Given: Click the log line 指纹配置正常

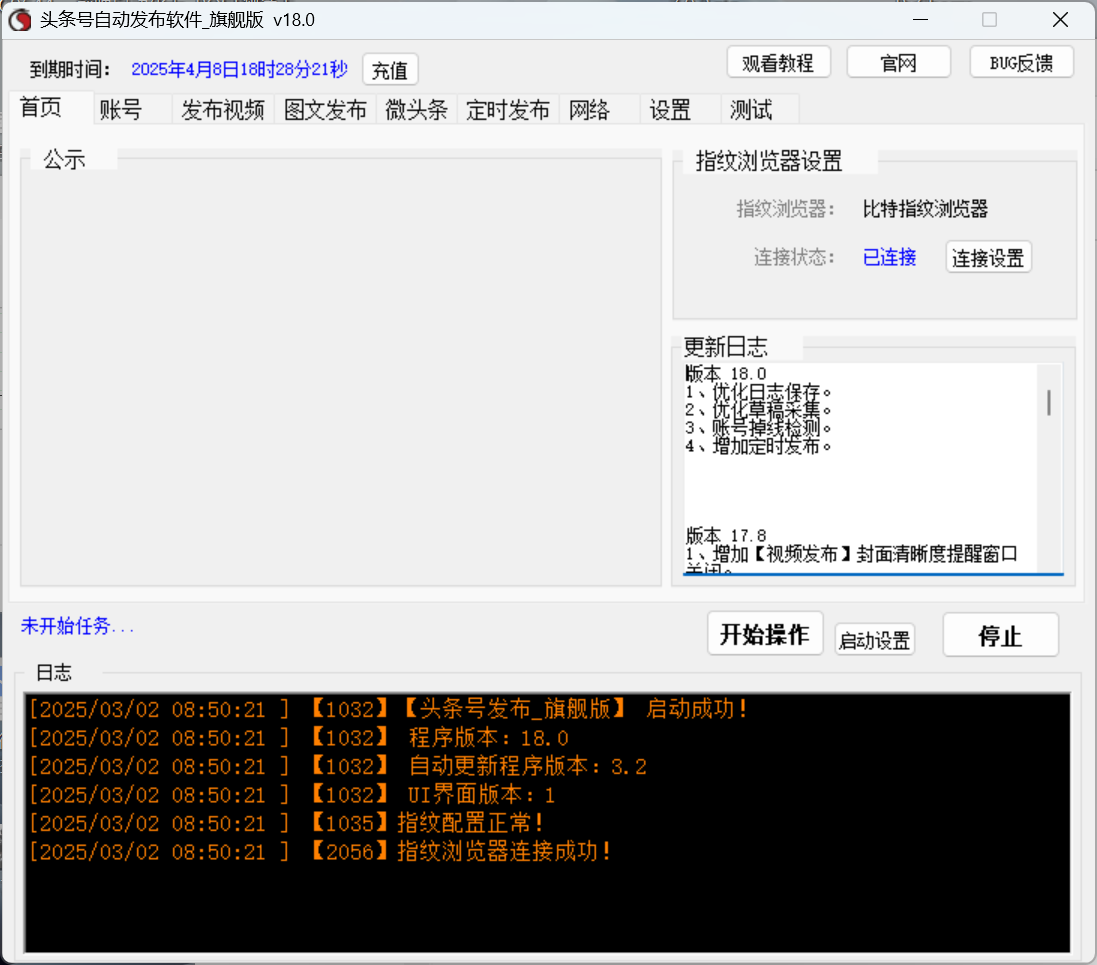Looking at the screenshot, I should 286,823.
